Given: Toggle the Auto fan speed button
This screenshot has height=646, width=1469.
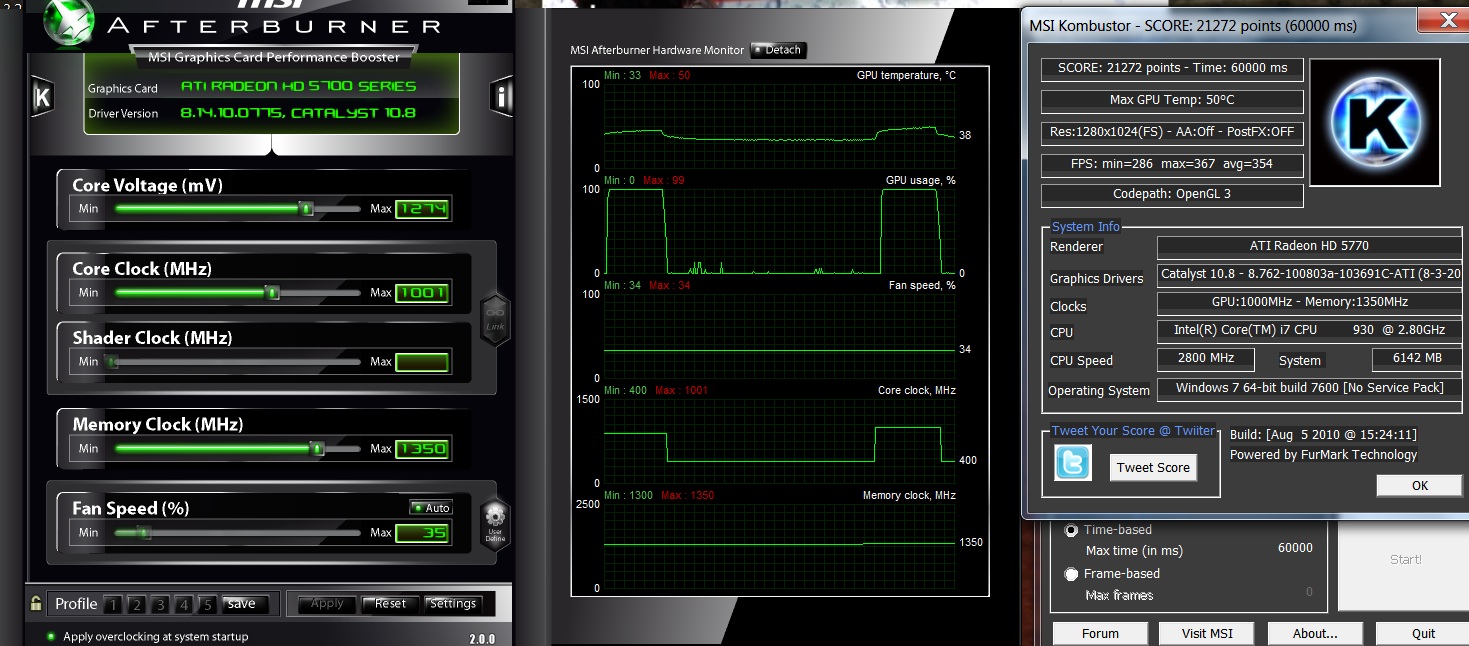Looking at the screenshot, I should [x=431, y=508].
